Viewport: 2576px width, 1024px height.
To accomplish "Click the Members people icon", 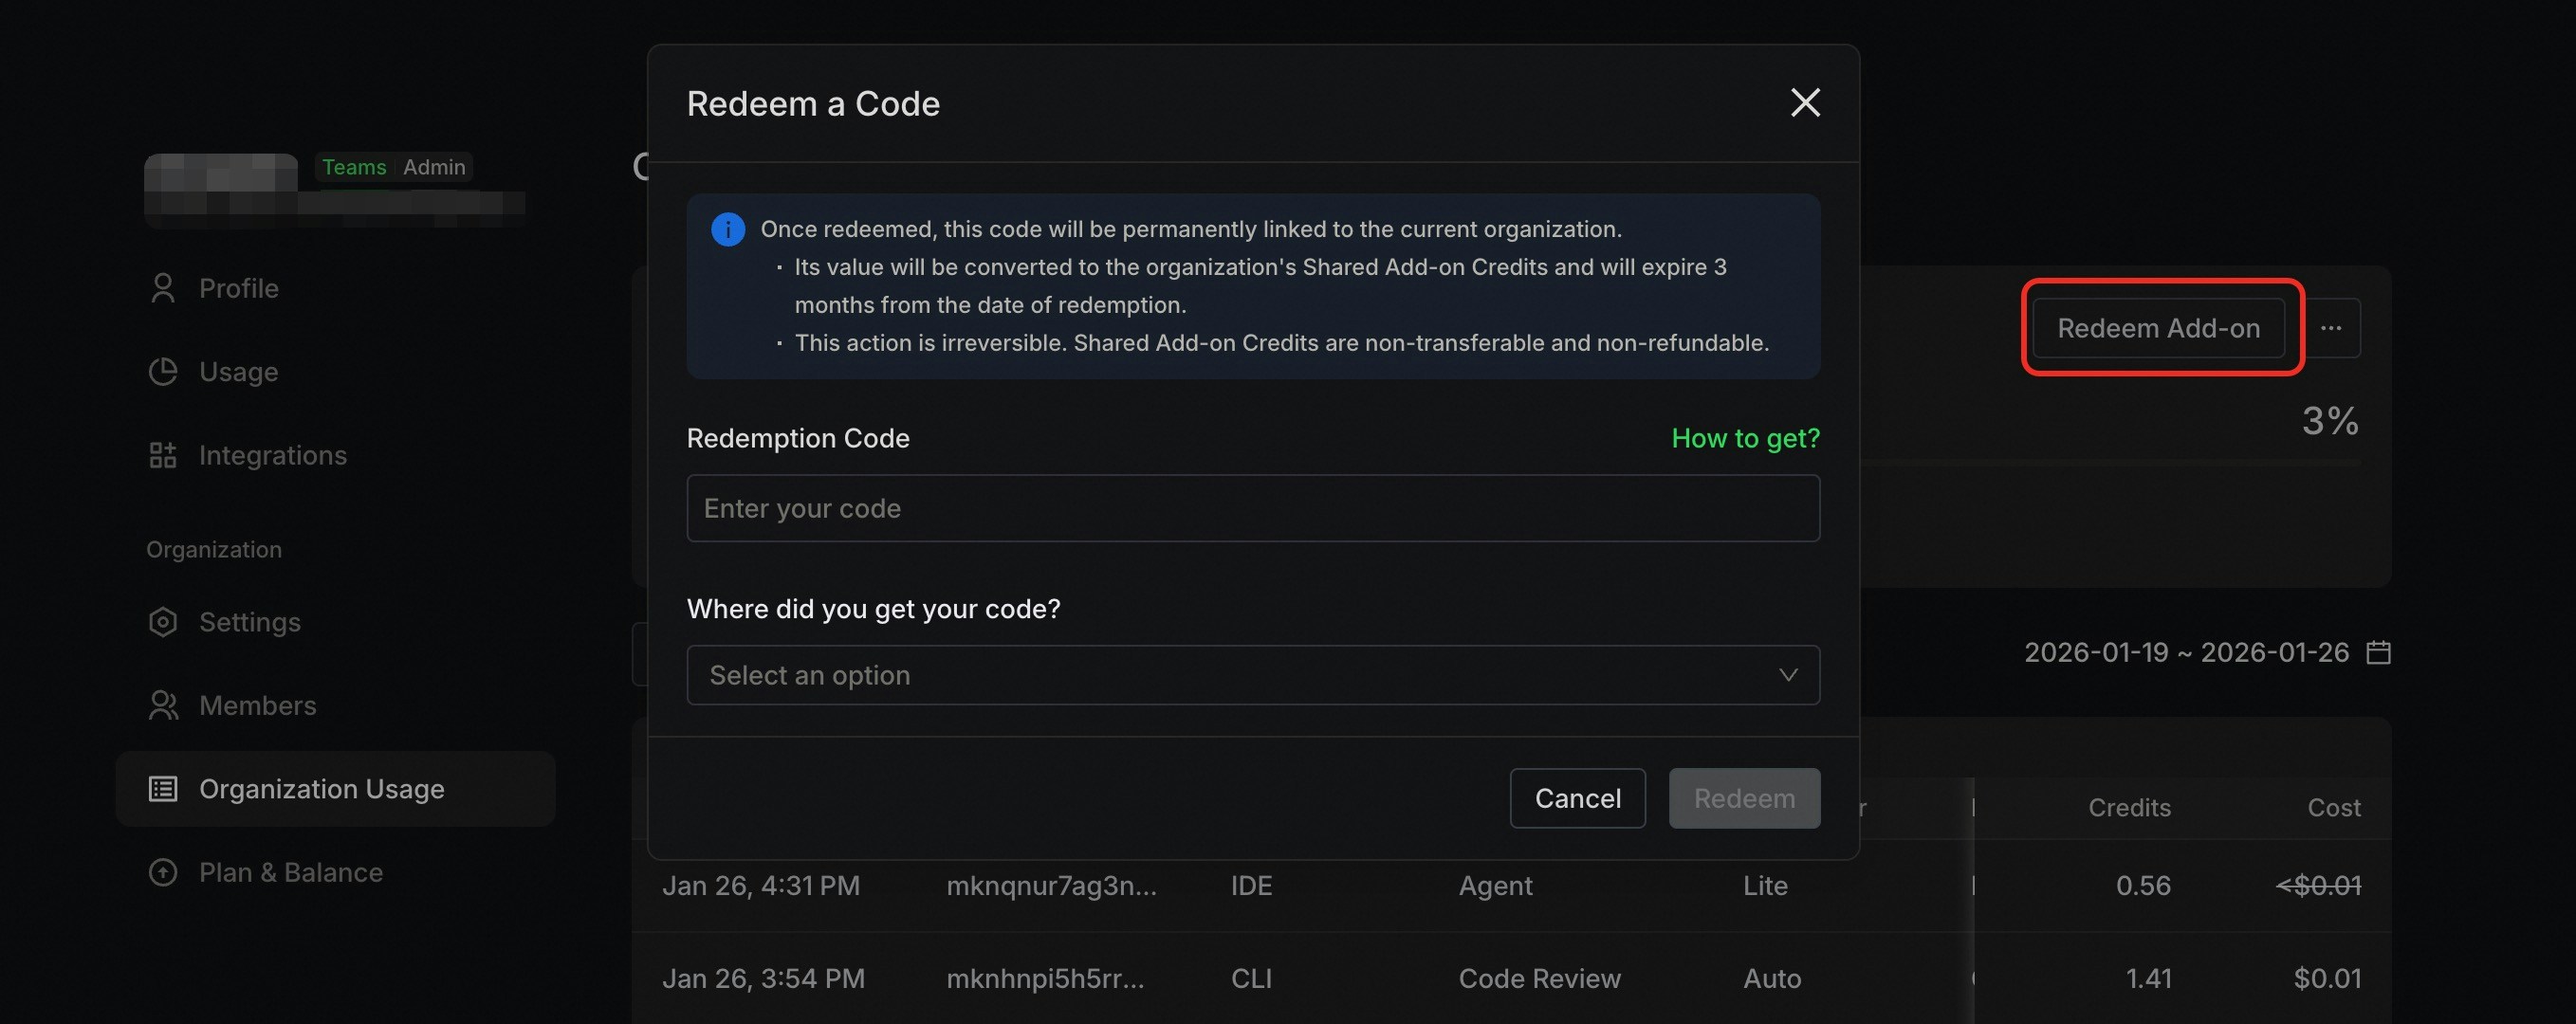I will point(163,706).
